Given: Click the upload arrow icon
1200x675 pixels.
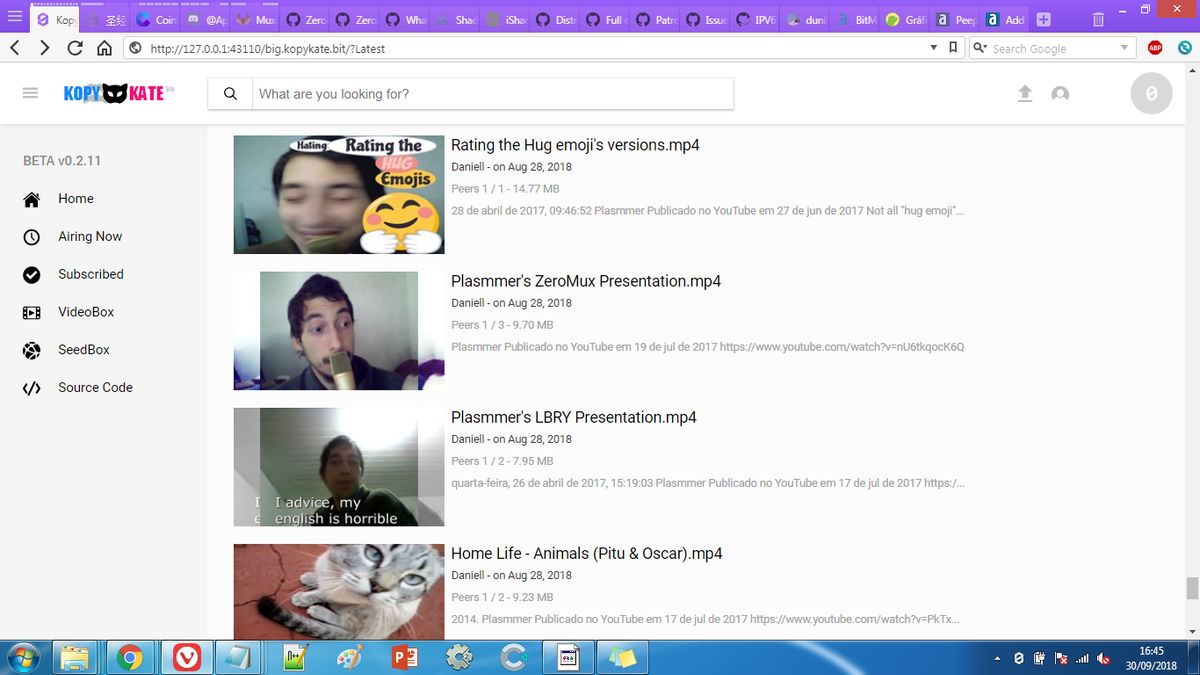Looking at the screenshot, I should pyautogui.click(x=1025, y=92).
